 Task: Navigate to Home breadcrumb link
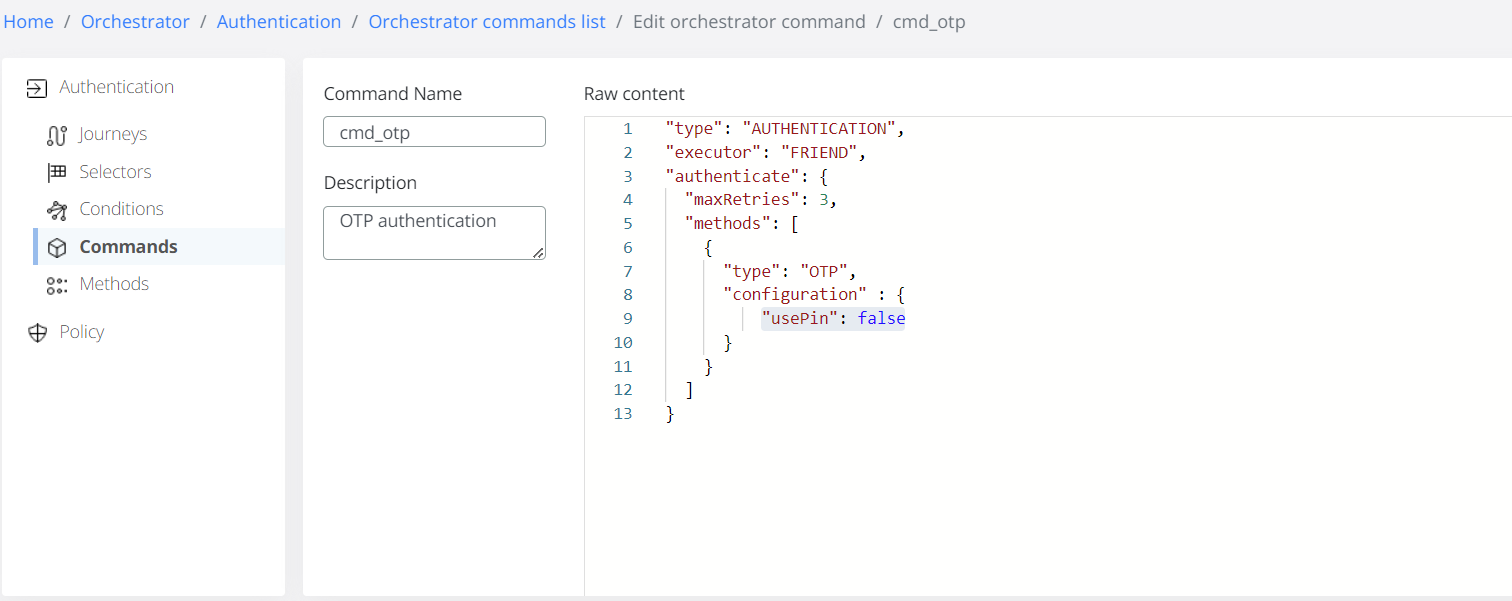28,21
